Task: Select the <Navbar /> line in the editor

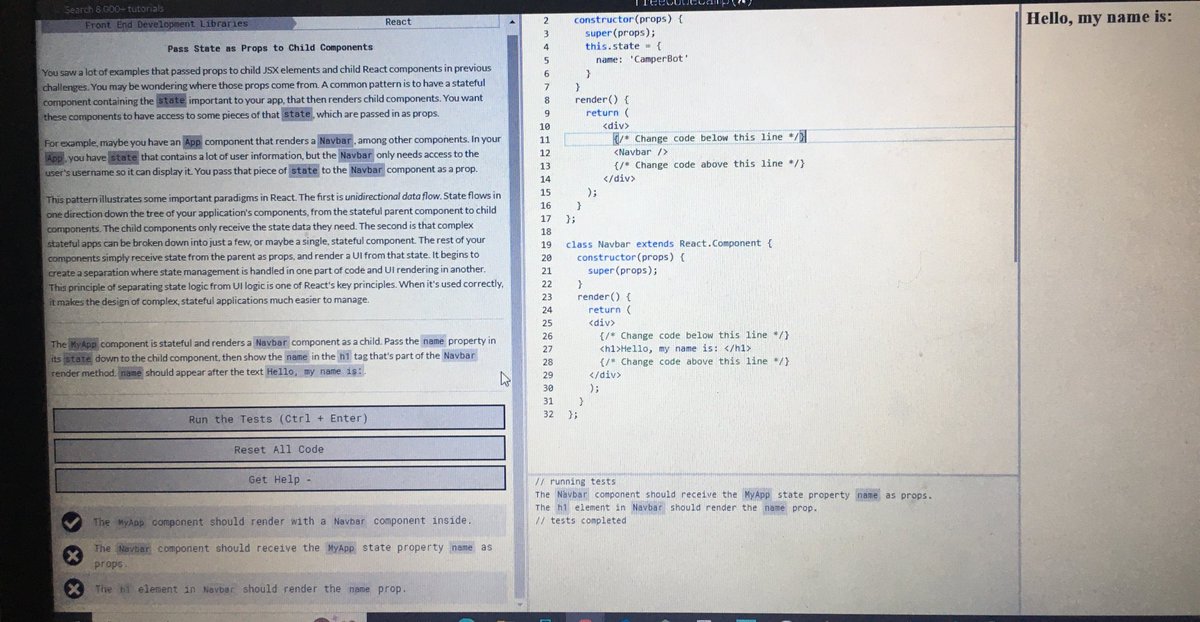Action: tap(640, 151)
